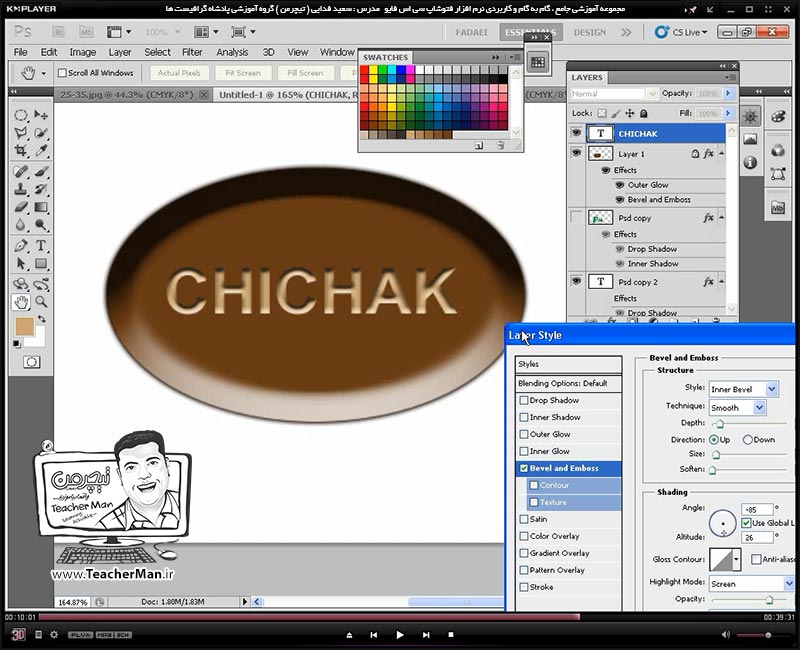Click the foreground color swatch
The height and width of the screenshot is (650, 800).
(24, 327)
